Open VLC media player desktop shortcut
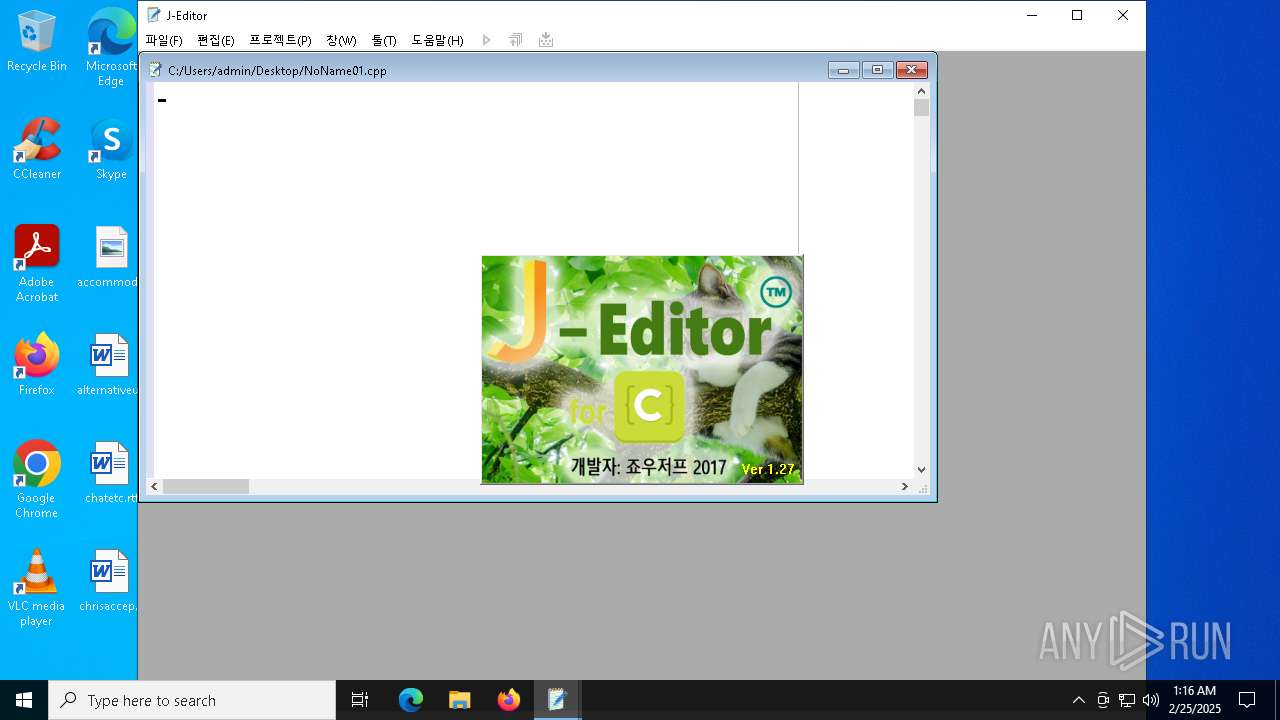This screenshot has width=1280, height=720. click(x=37, y=588)
